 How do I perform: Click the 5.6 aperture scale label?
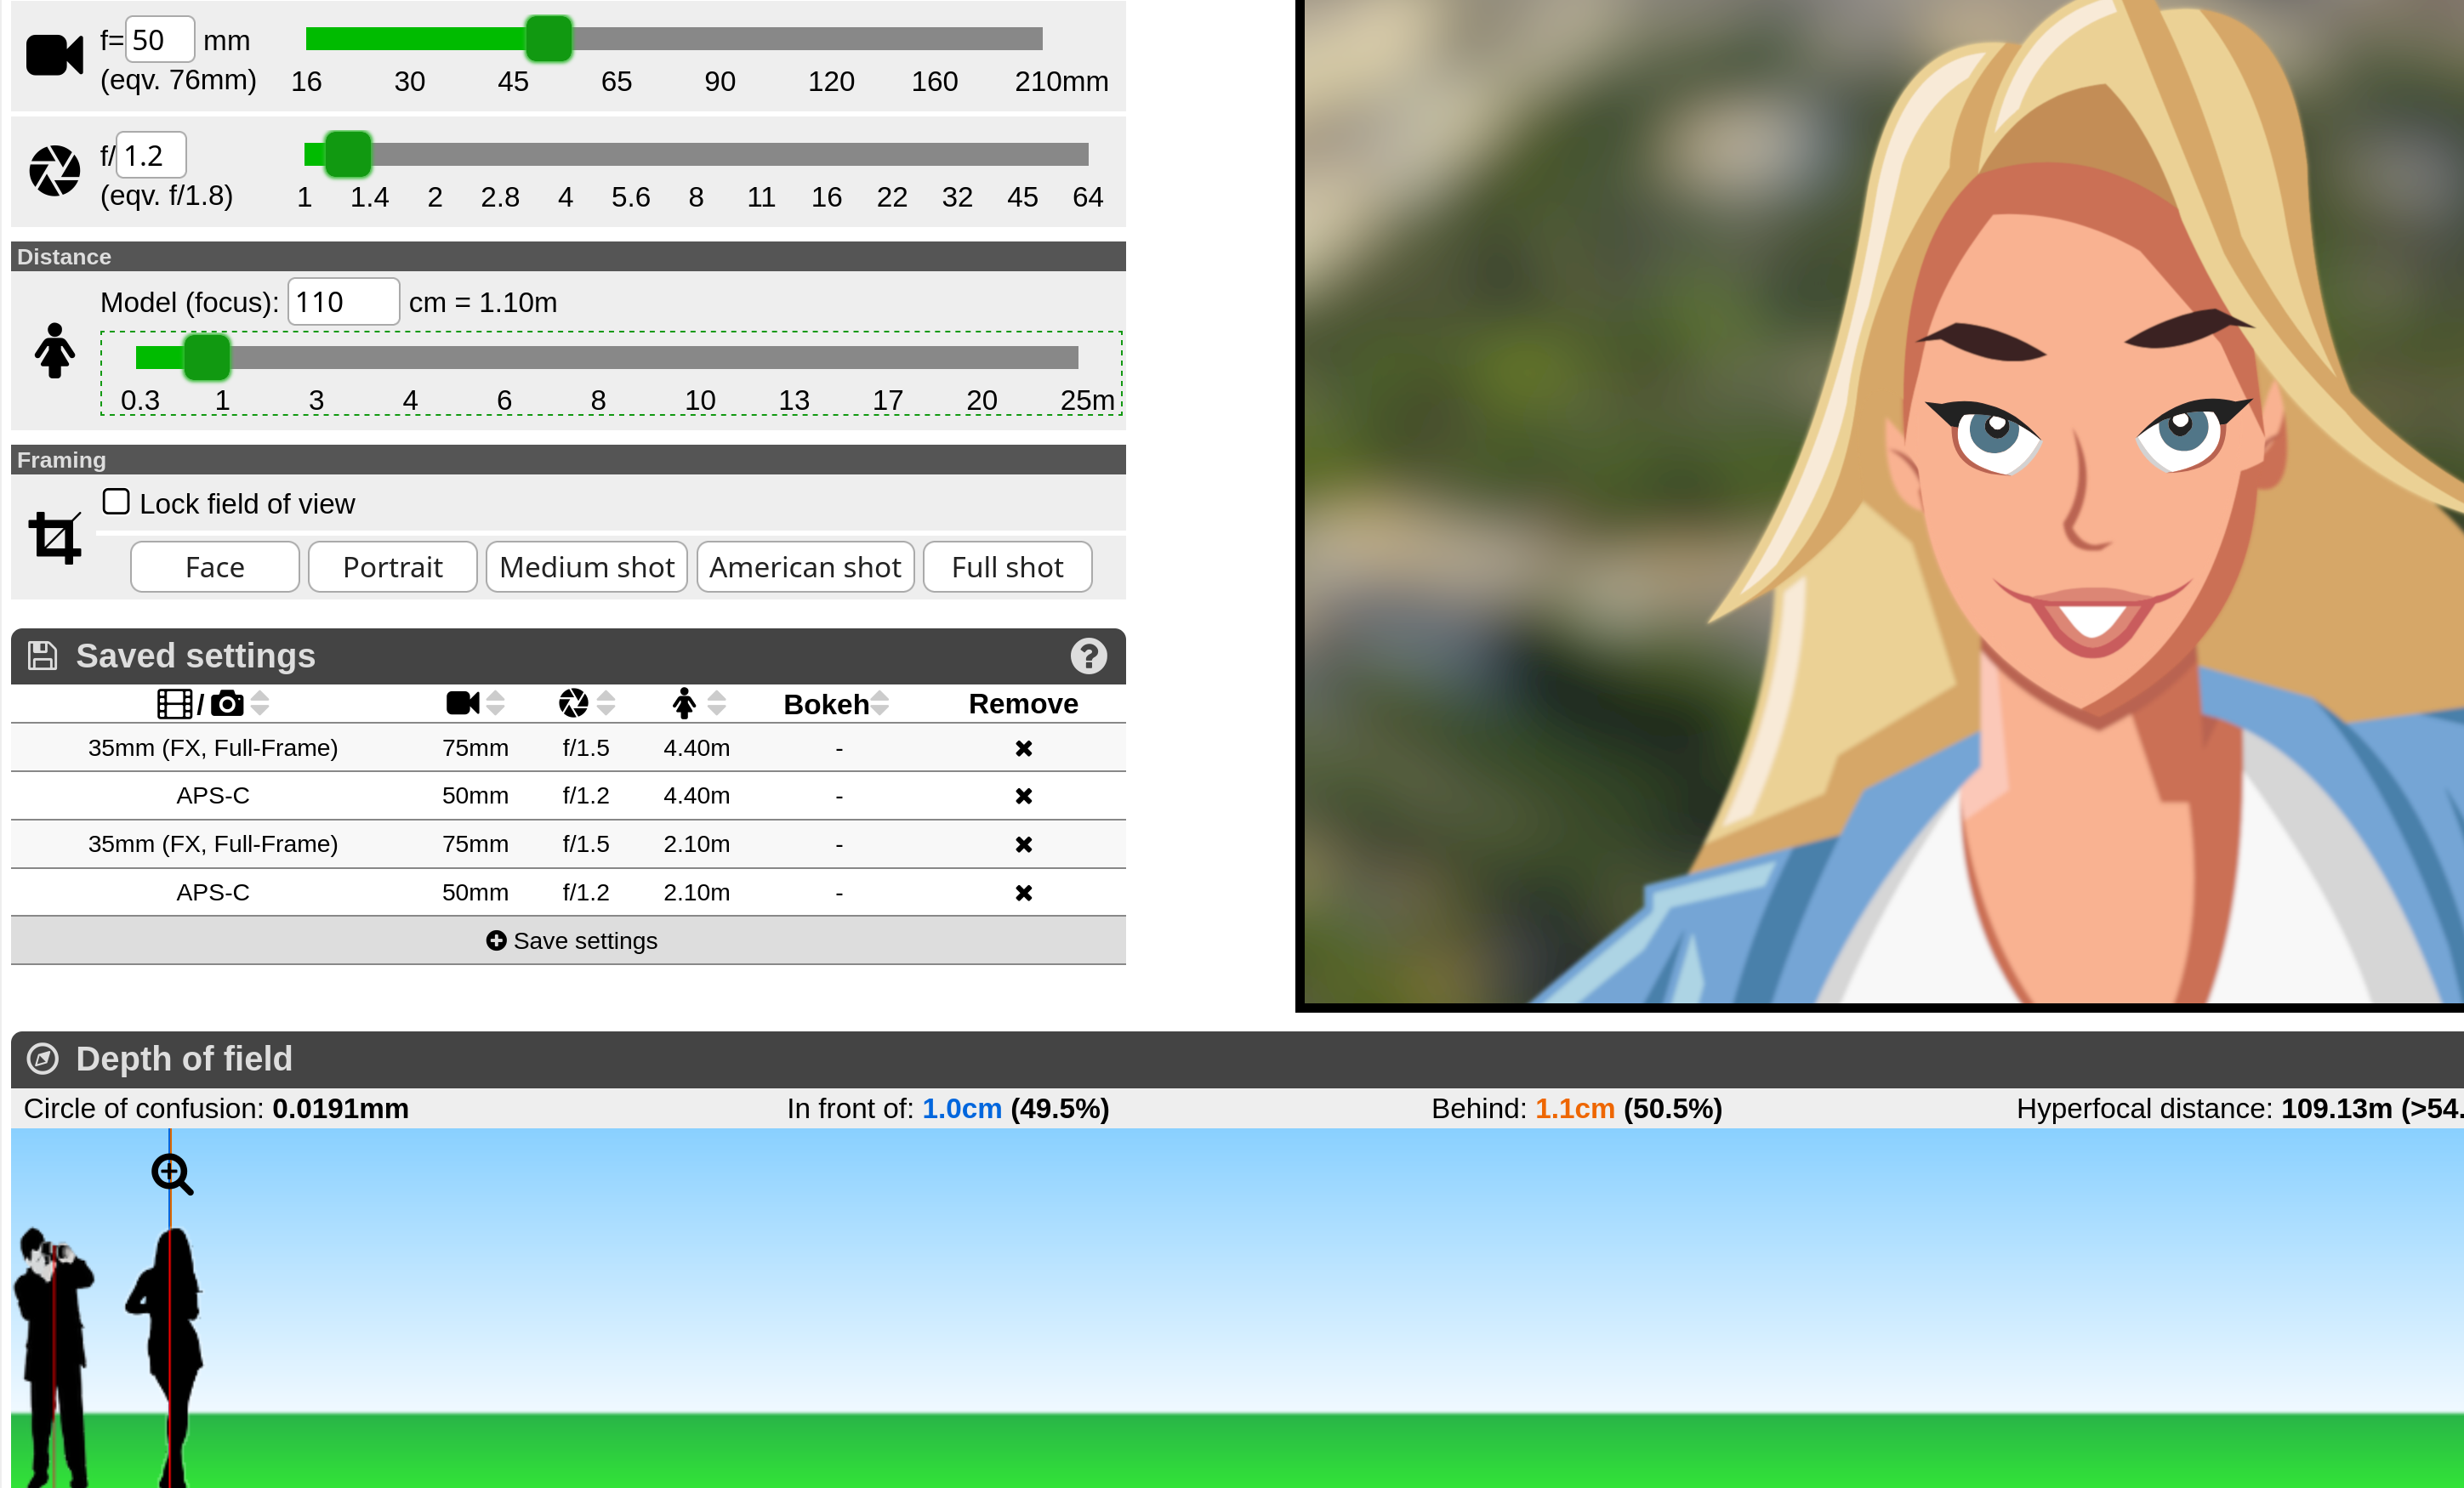point(631,197)
